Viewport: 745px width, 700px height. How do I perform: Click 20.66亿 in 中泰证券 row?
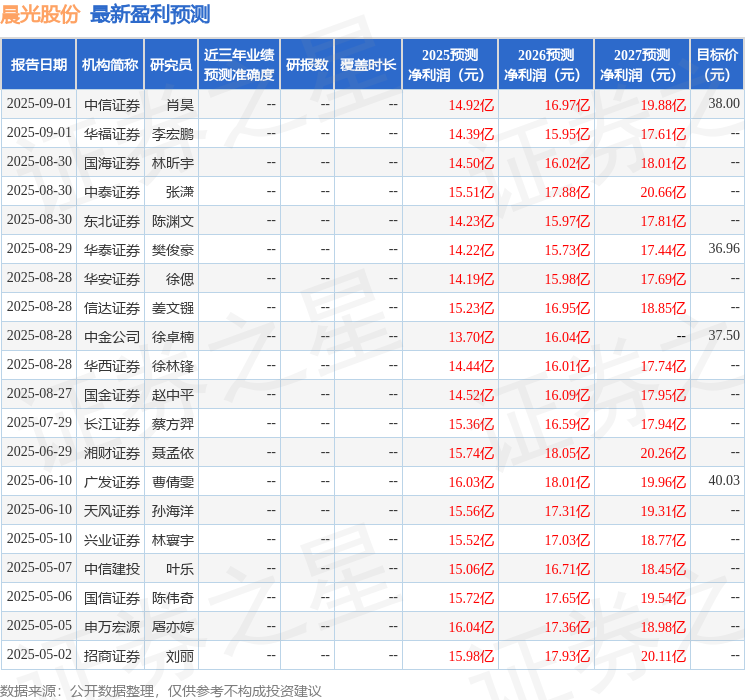(x=663, y=192)
